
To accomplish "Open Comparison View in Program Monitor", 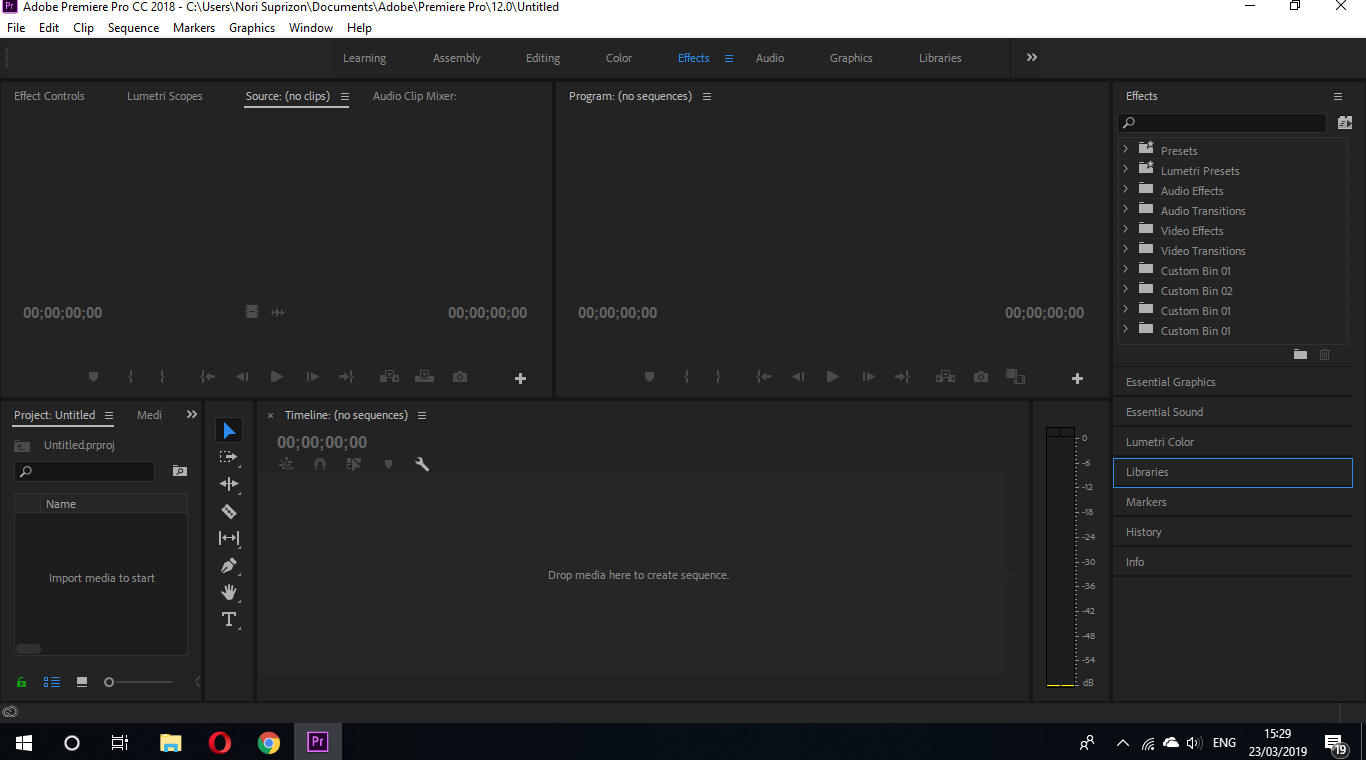I will 1015,377.
